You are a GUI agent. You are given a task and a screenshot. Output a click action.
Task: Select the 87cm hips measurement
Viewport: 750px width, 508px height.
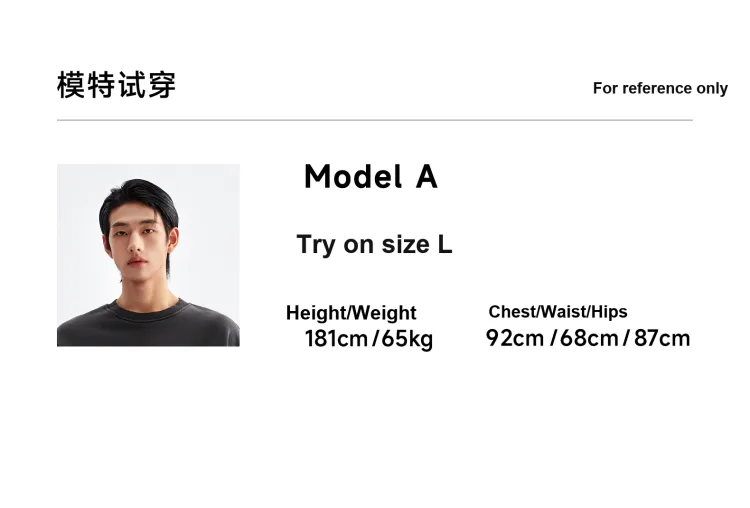[662, 338]
